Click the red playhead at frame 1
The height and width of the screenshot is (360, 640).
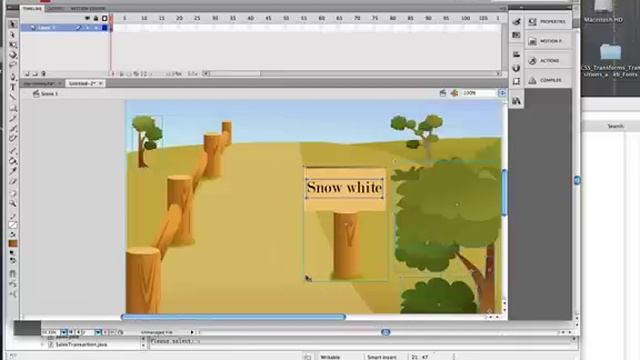click(x=111, y=18)
